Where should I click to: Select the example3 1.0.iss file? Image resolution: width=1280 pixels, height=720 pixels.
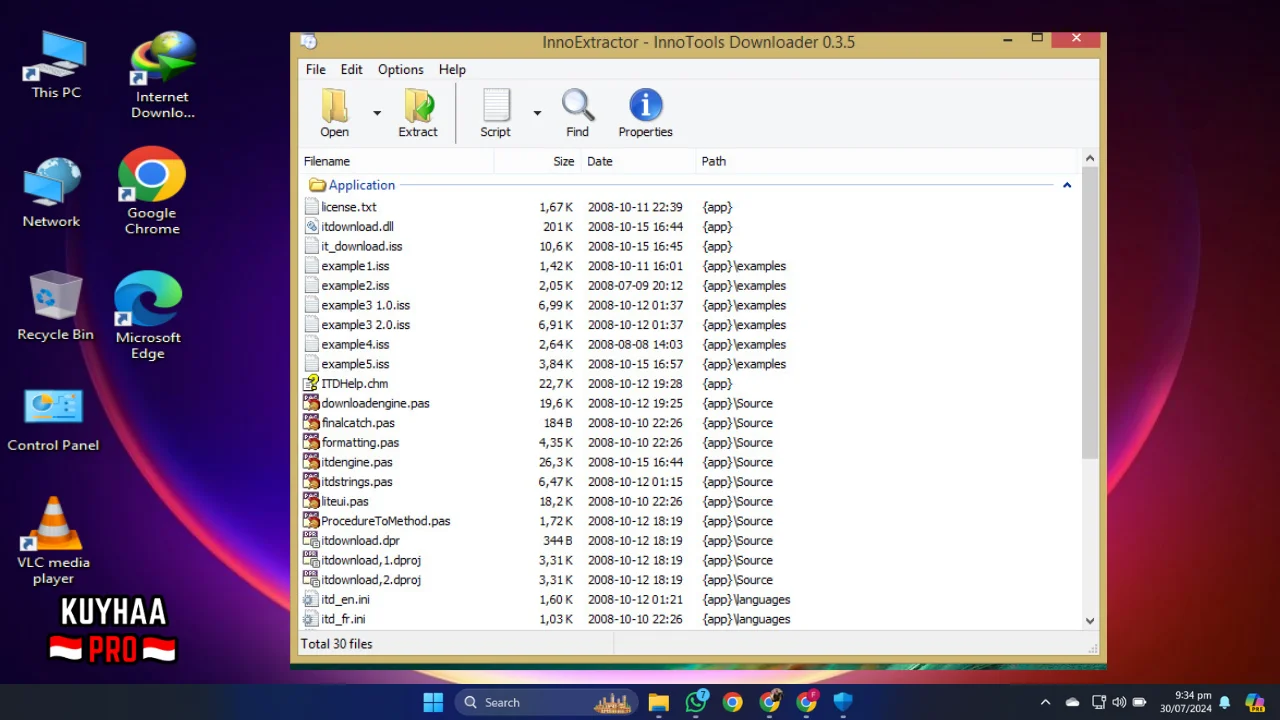point(365,305)
